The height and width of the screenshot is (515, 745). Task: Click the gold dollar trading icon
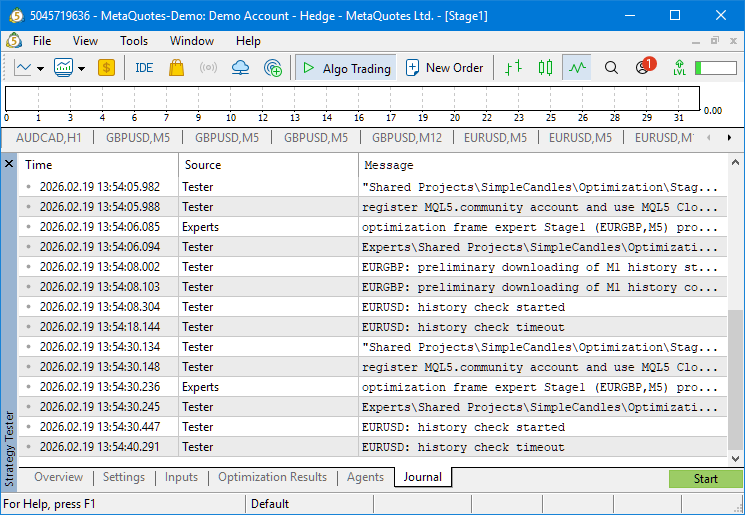click(106, 68)
